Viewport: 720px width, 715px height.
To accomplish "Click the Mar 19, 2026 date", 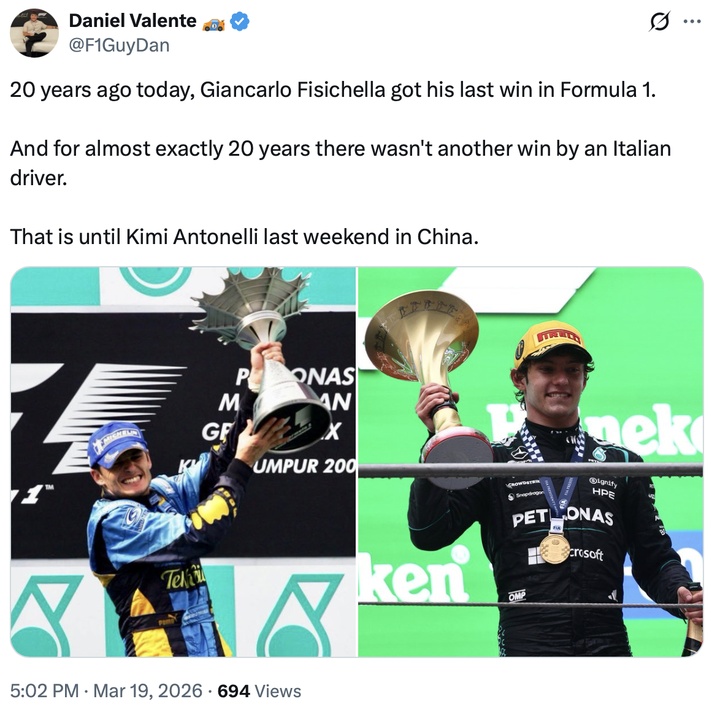I will [x=147, y=691].
